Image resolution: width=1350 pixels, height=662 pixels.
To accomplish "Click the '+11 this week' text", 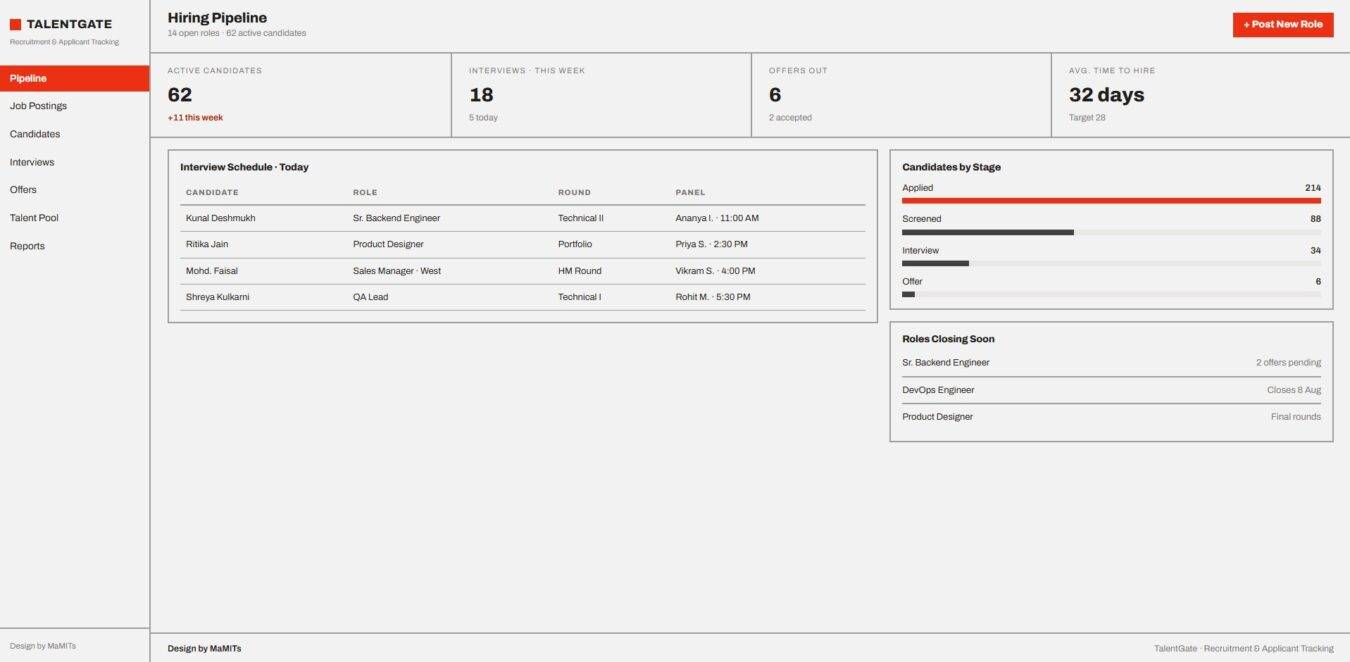I will (x=195, y=118).
